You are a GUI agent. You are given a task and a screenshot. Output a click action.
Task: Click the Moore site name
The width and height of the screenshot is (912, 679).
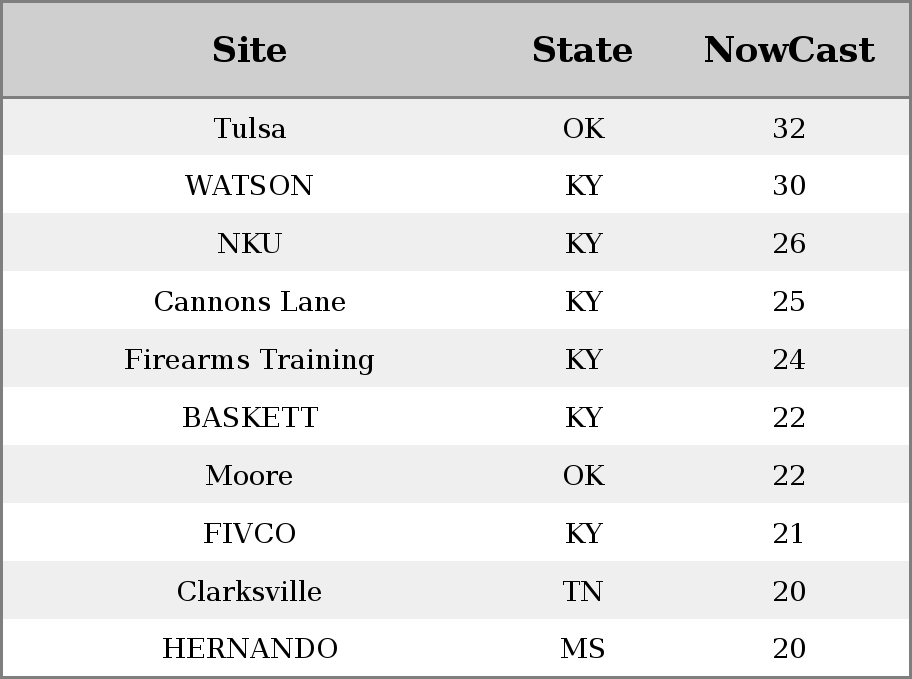point(249,475)
